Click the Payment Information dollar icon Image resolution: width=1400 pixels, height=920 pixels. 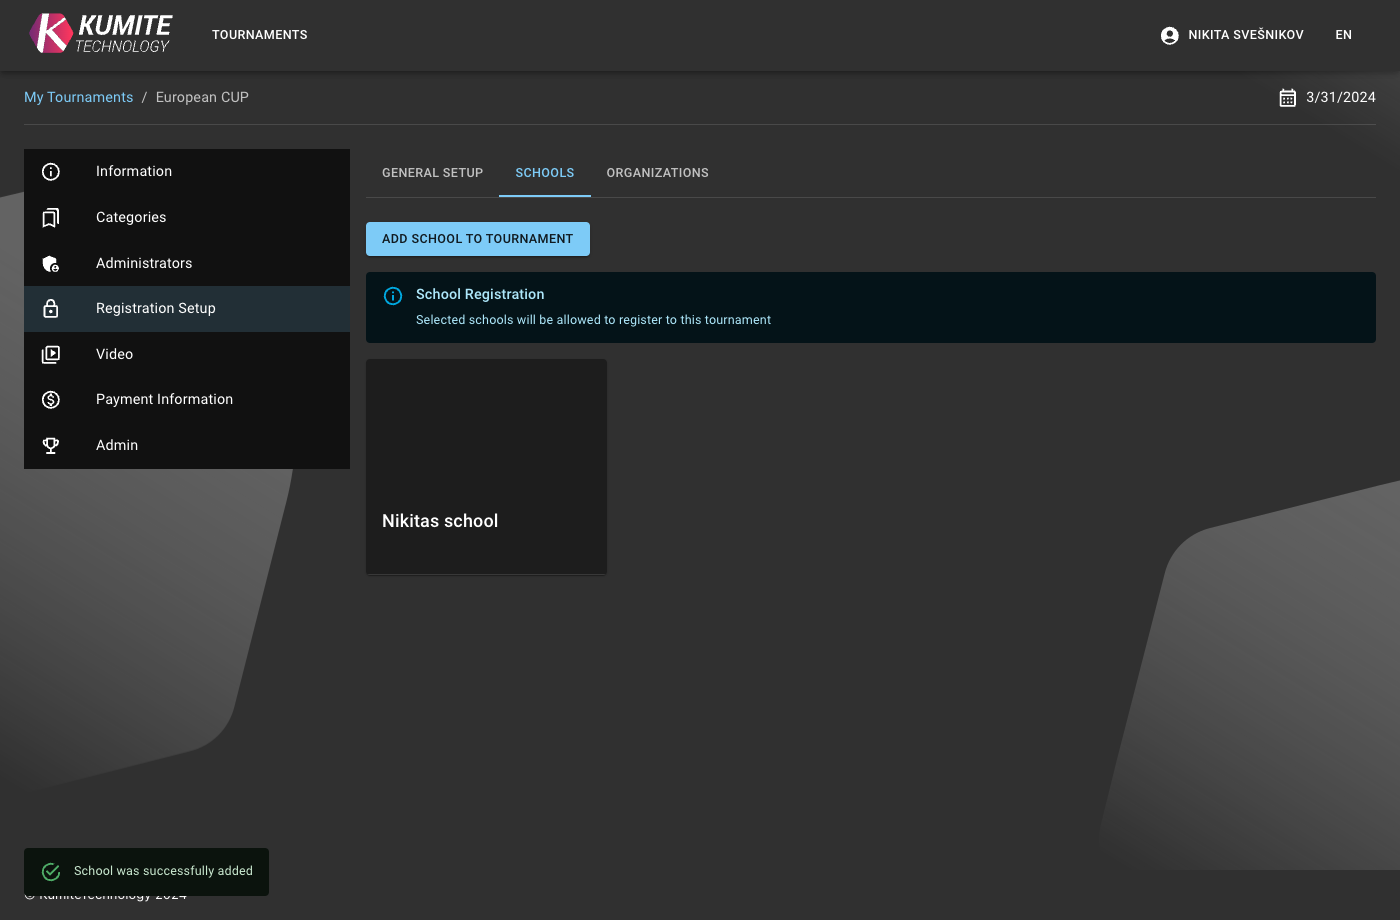(51, 400)
